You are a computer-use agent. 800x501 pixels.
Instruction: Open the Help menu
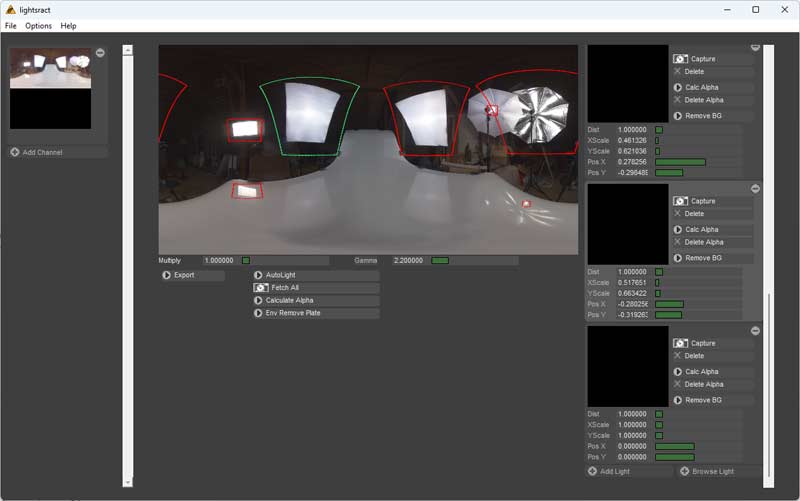[x=68, y=25]
